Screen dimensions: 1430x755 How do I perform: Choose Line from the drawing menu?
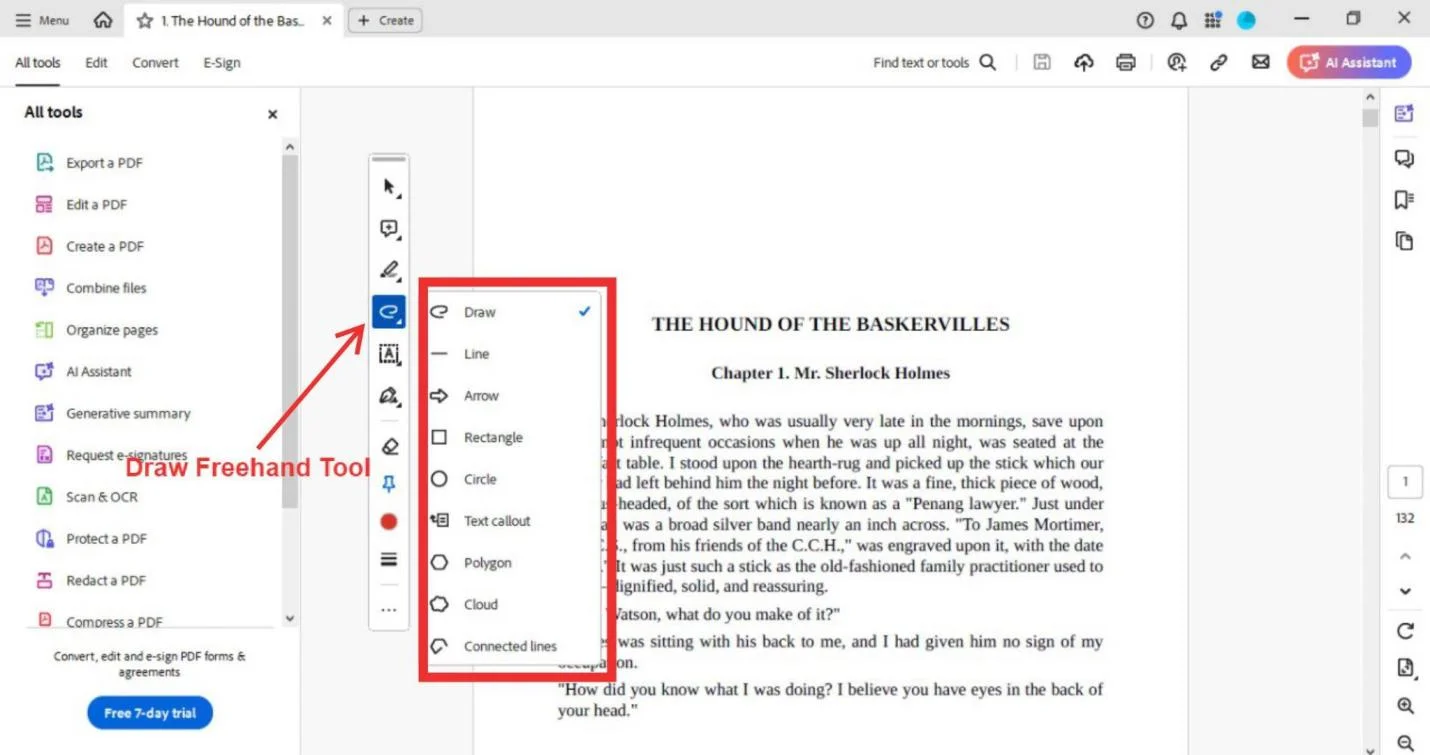coord(511,354)
